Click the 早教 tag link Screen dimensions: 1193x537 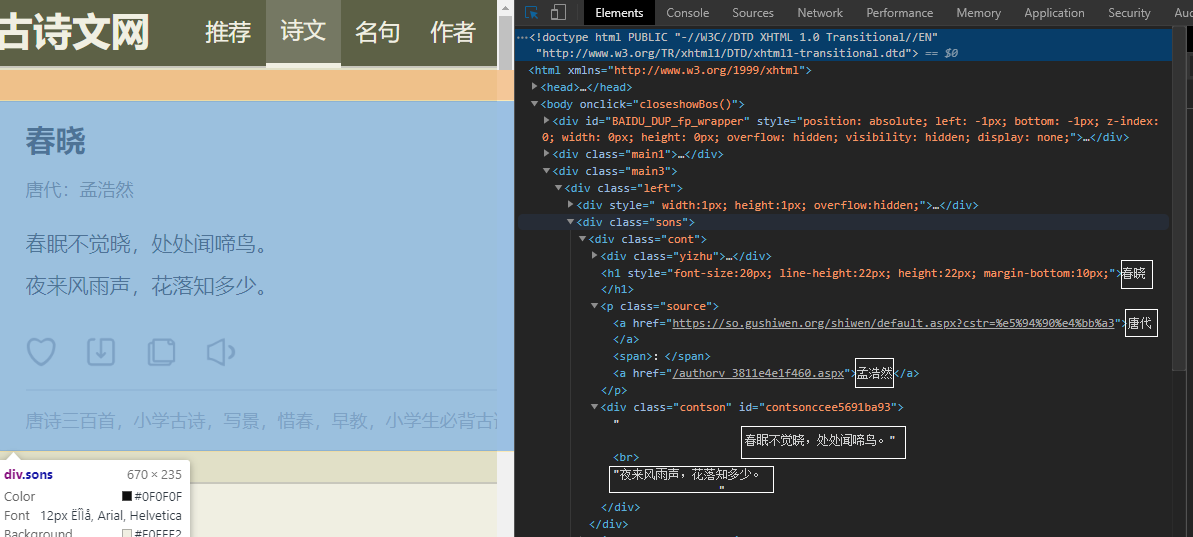pyautogui.click(x=349, y=421)
